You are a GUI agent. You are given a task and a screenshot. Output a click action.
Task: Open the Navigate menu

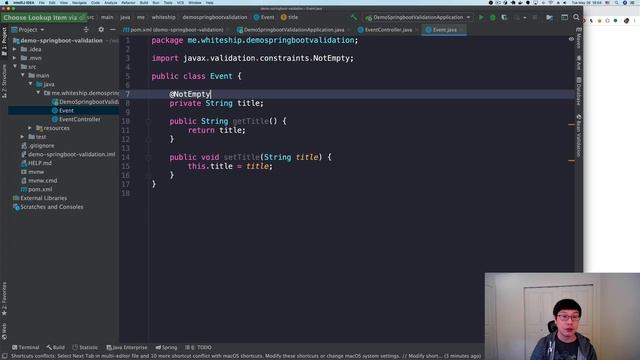tap(79, 3)
